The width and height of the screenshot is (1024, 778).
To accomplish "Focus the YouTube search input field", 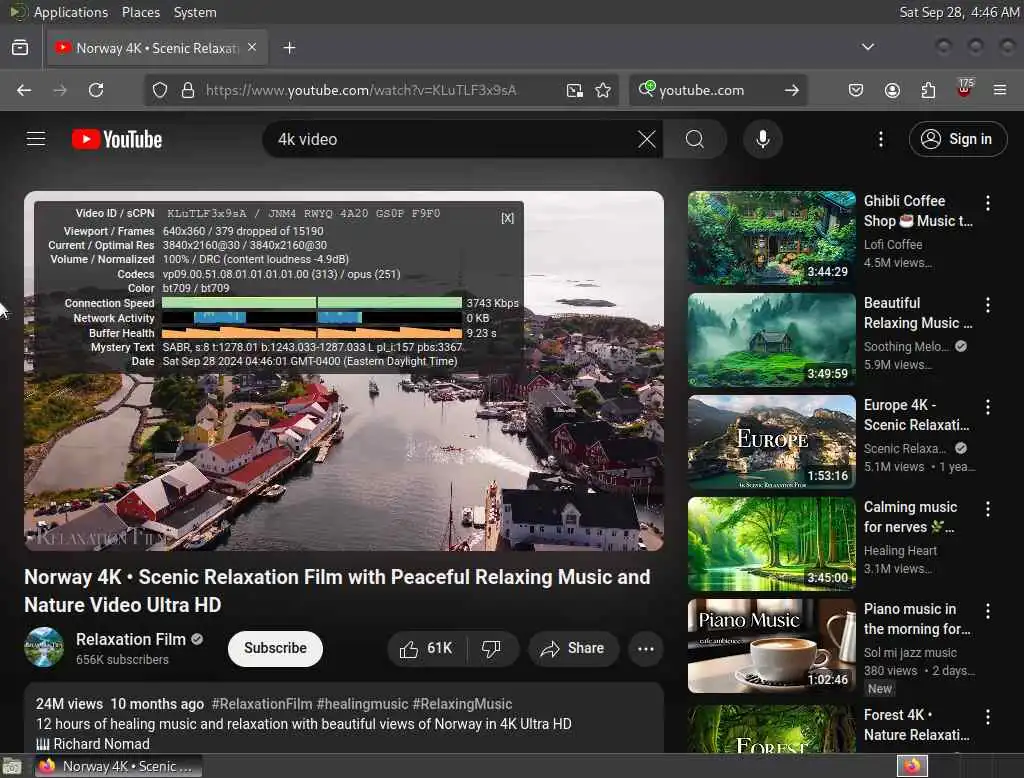I will pos(451,139).
